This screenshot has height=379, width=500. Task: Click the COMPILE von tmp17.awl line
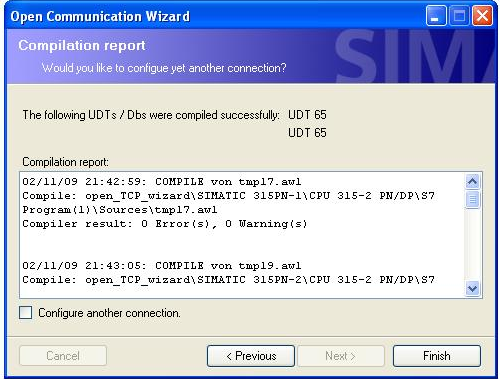(162, 182)
